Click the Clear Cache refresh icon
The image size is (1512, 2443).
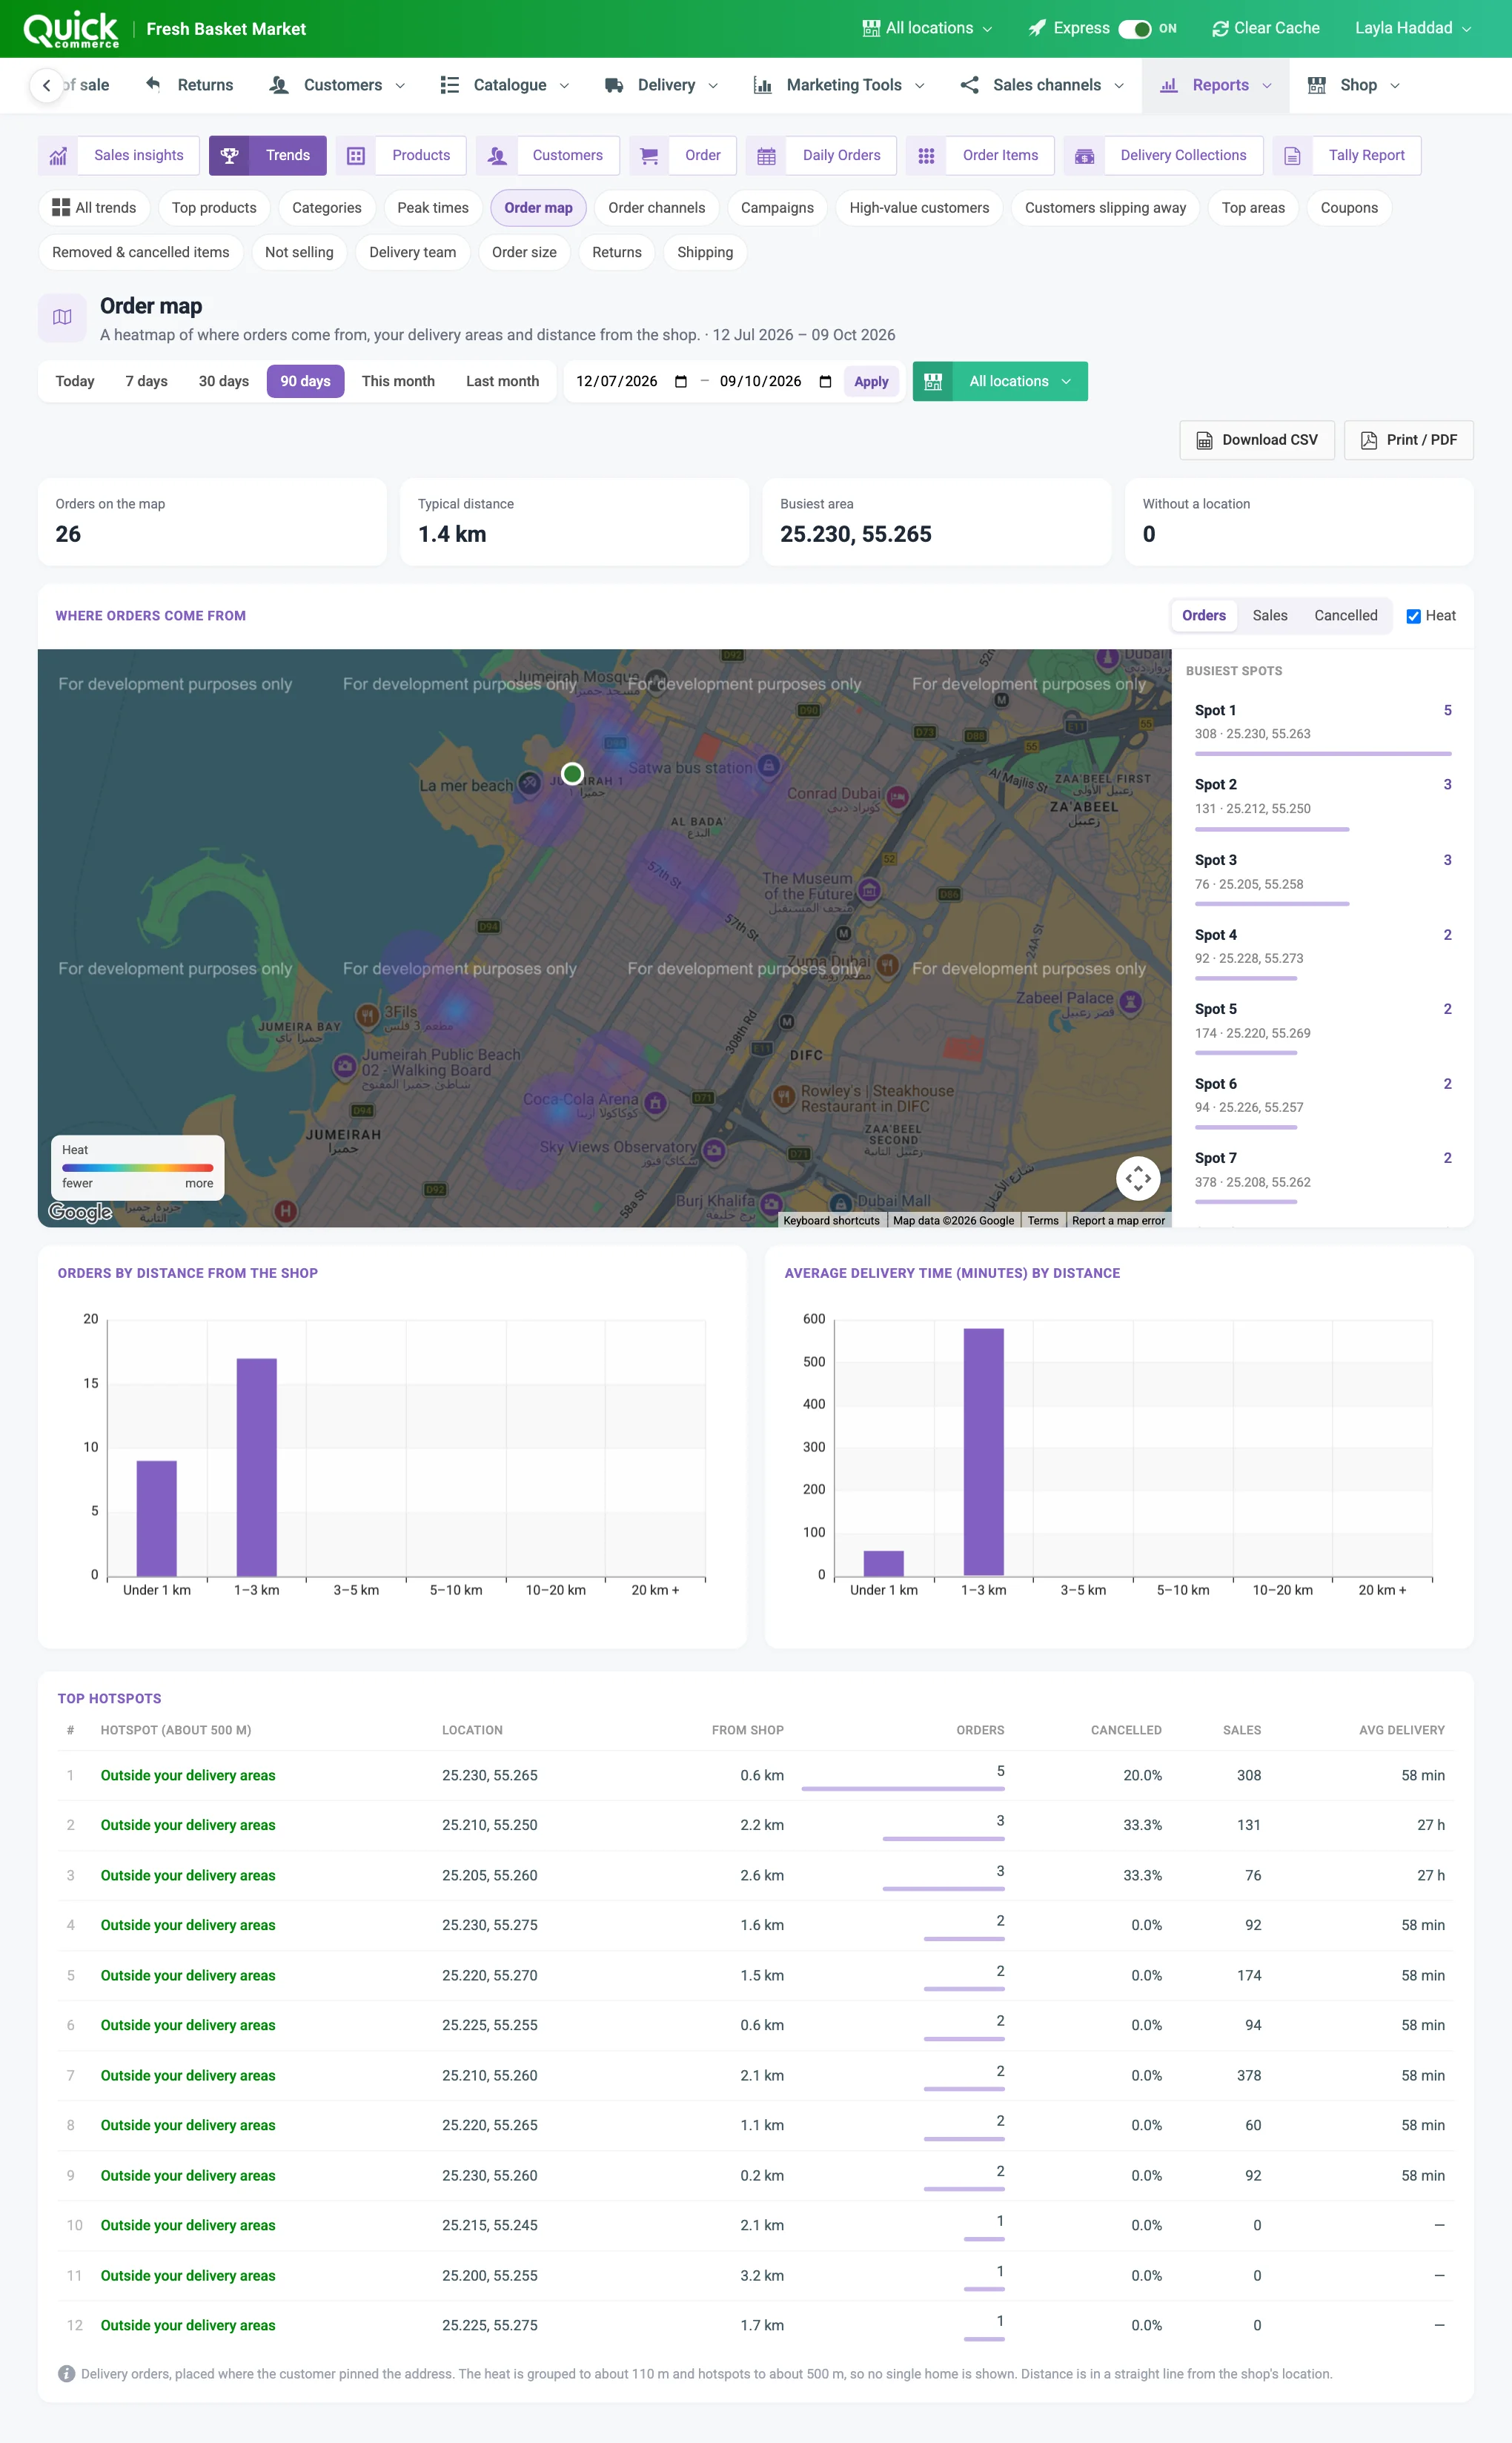1220,29
